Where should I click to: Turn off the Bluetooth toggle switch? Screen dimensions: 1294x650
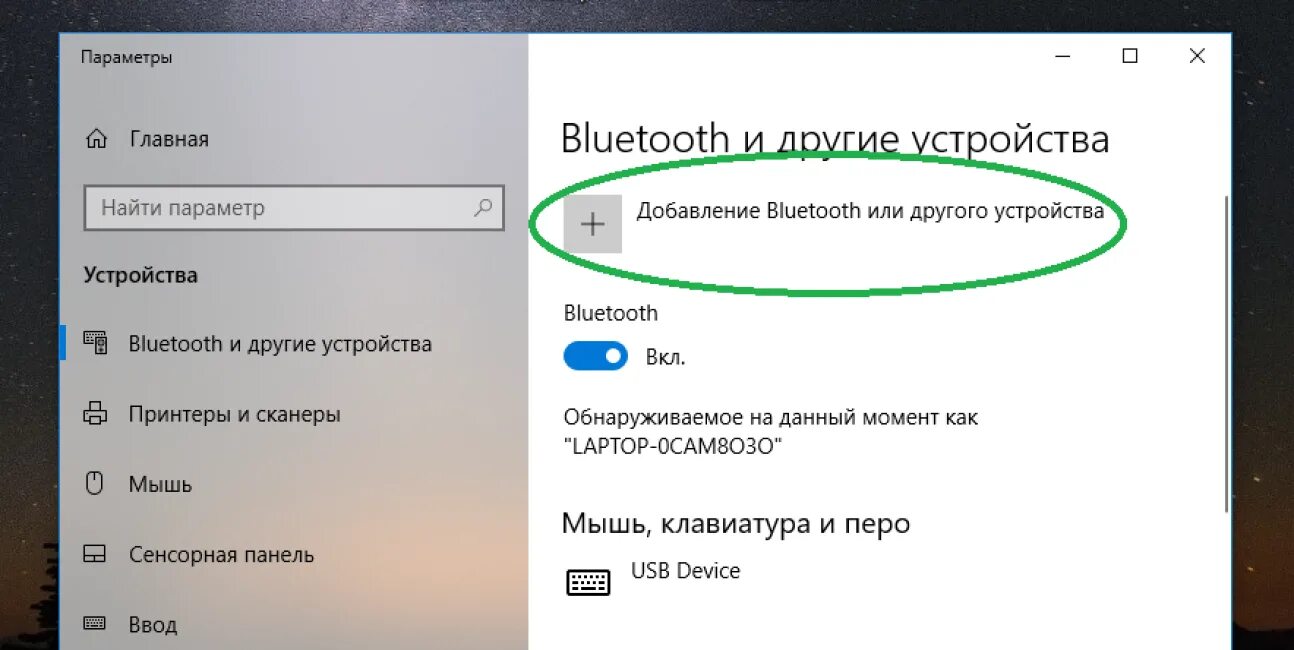tap(596, 355)
